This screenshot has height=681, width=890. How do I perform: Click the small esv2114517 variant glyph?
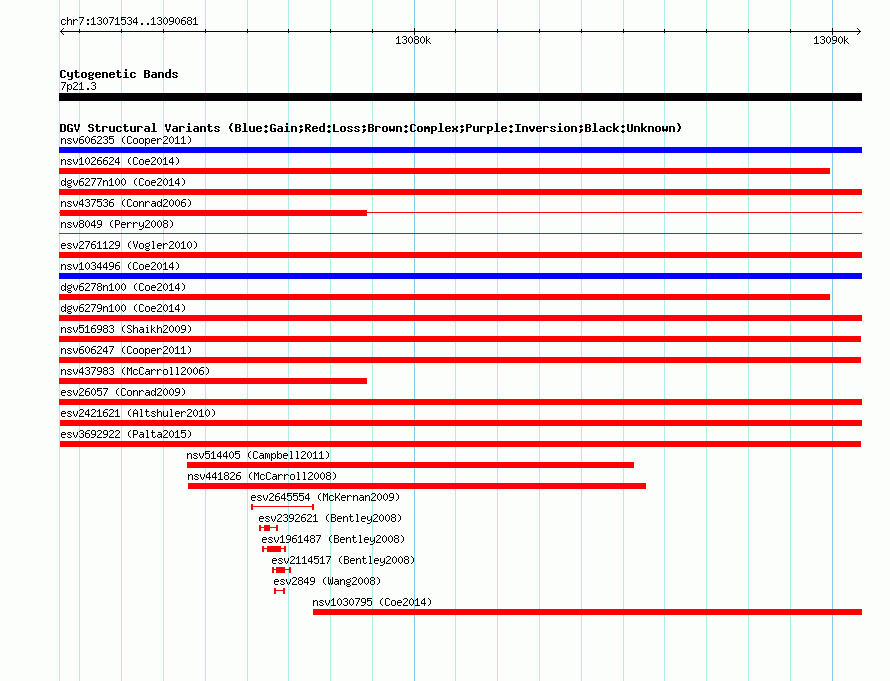[281, 570]
